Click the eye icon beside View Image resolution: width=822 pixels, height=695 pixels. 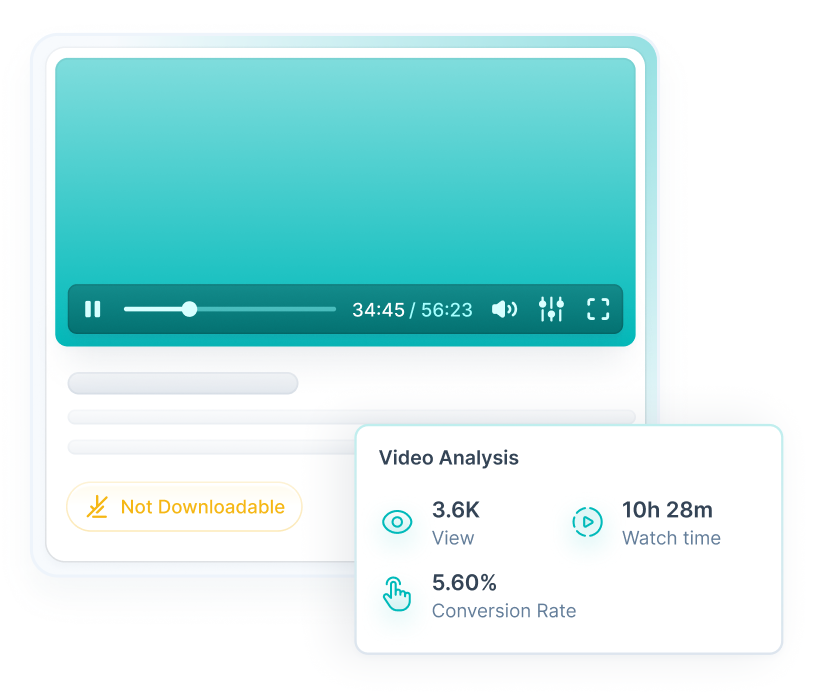[x=397, y=522]
